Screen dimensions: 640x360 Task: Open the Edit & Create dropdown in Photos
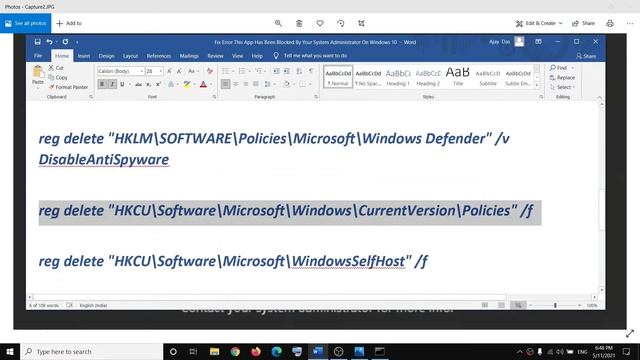click(539, 23)
